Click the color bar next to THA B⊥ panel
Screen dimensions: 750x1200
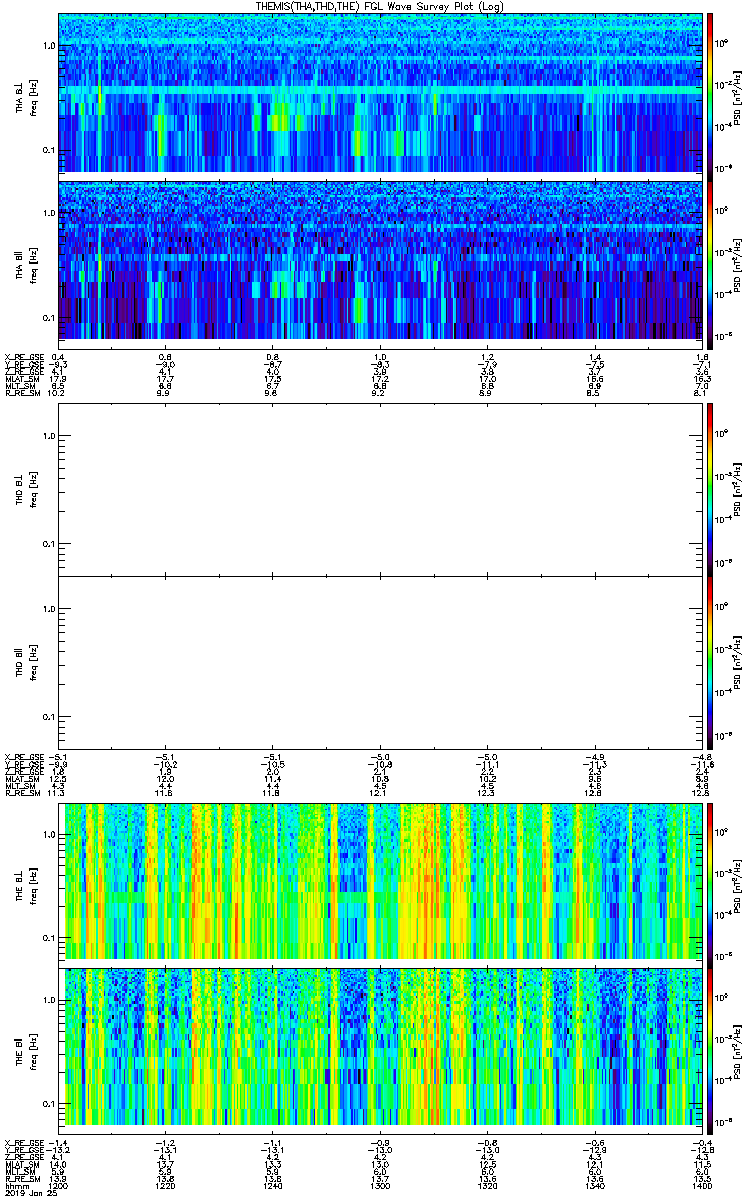(x=710, y=93)
